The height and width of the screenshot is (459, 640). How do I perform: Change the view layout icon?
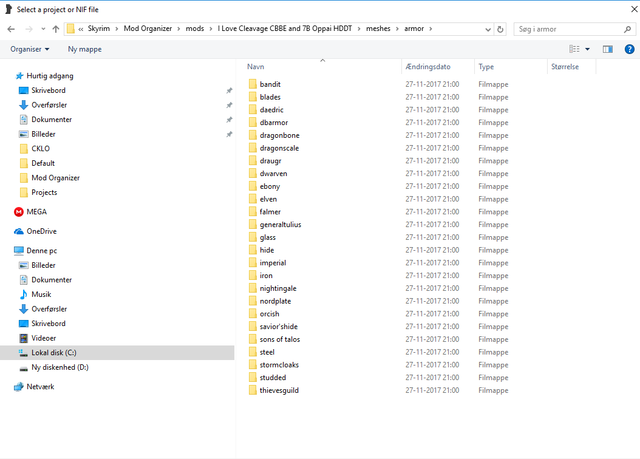574,49
